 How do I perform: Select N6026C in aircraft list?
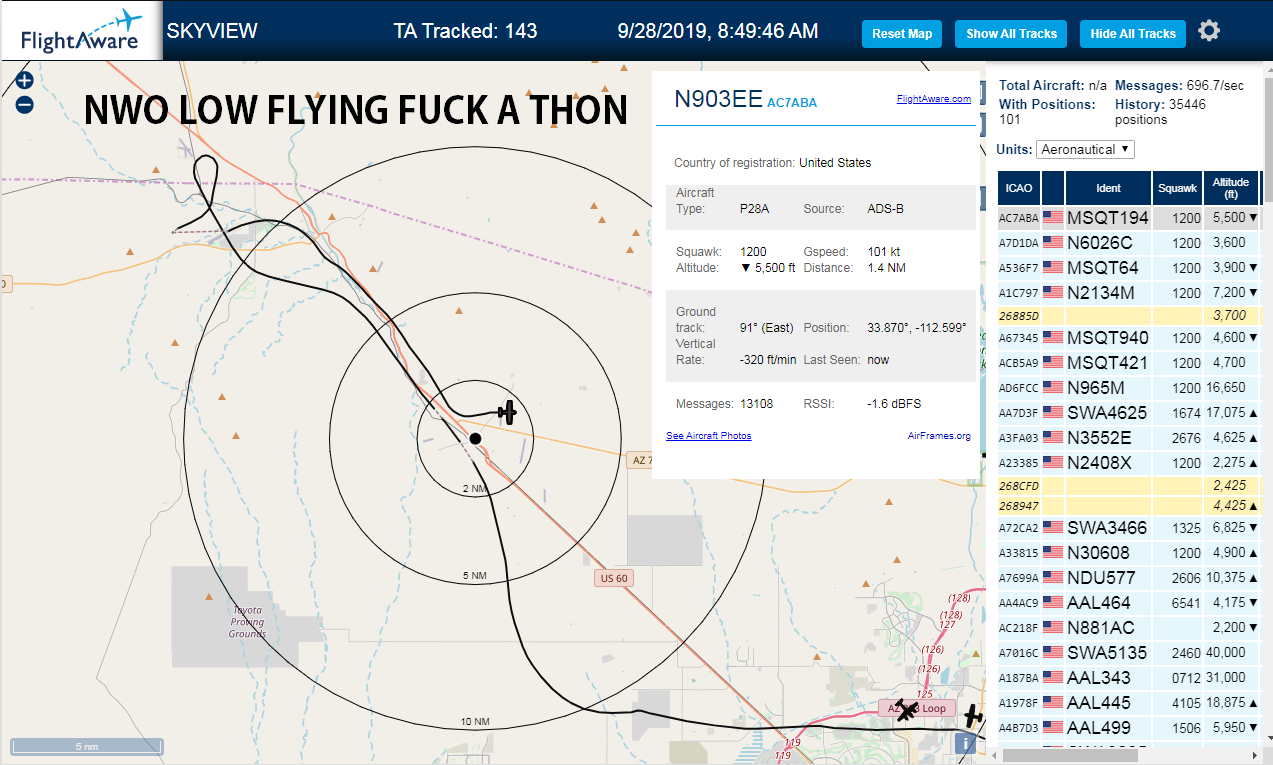pos(1128,242)
